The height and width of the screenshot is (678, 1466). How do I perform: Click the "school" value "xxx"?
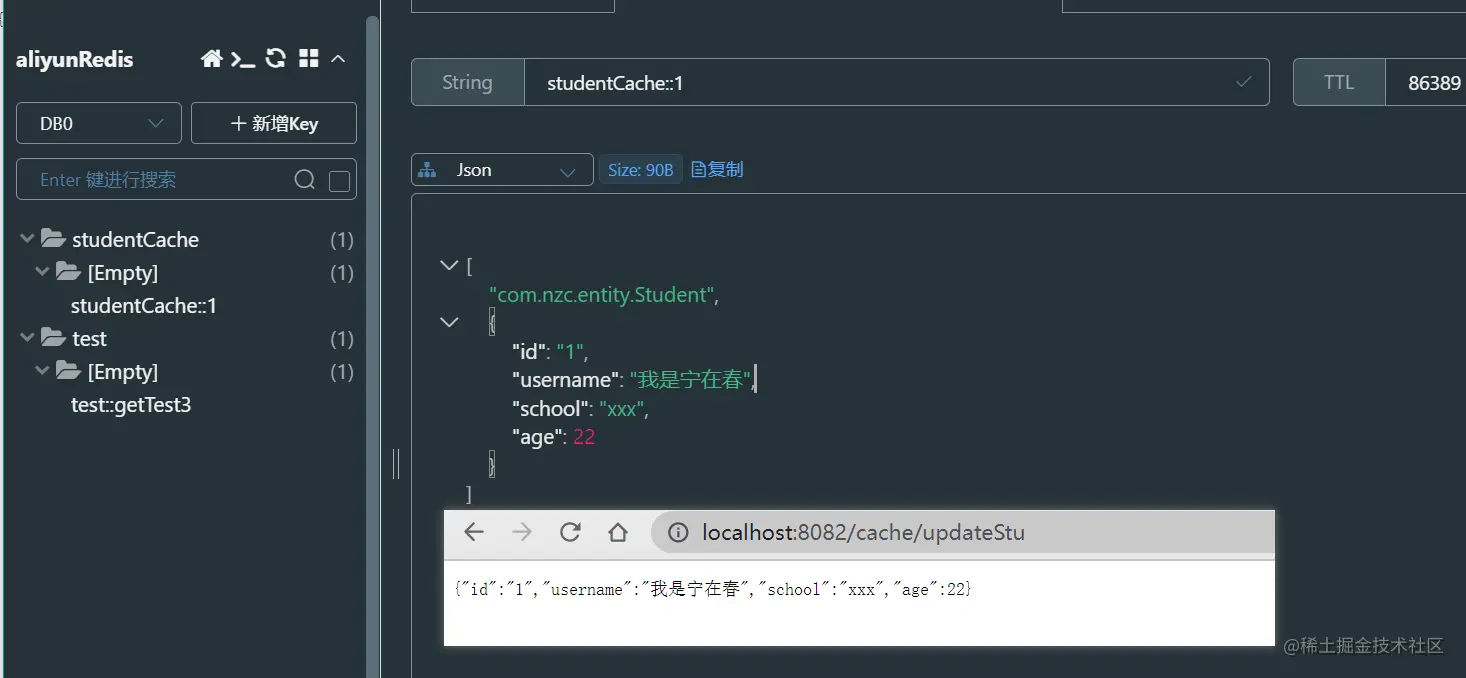[x=621, y=409]
